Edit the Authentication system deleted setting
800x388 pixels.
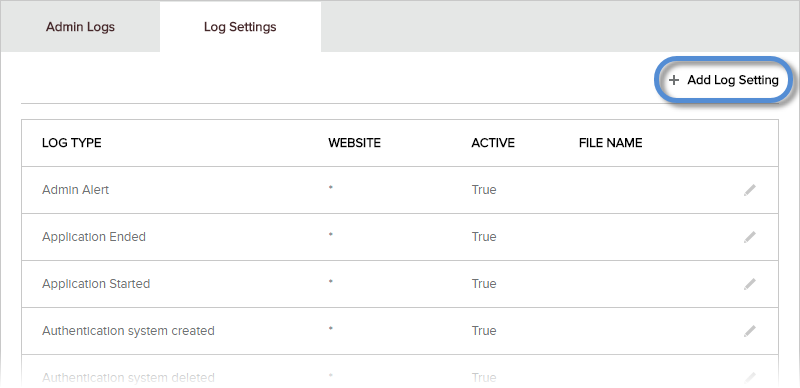(749, 378)
